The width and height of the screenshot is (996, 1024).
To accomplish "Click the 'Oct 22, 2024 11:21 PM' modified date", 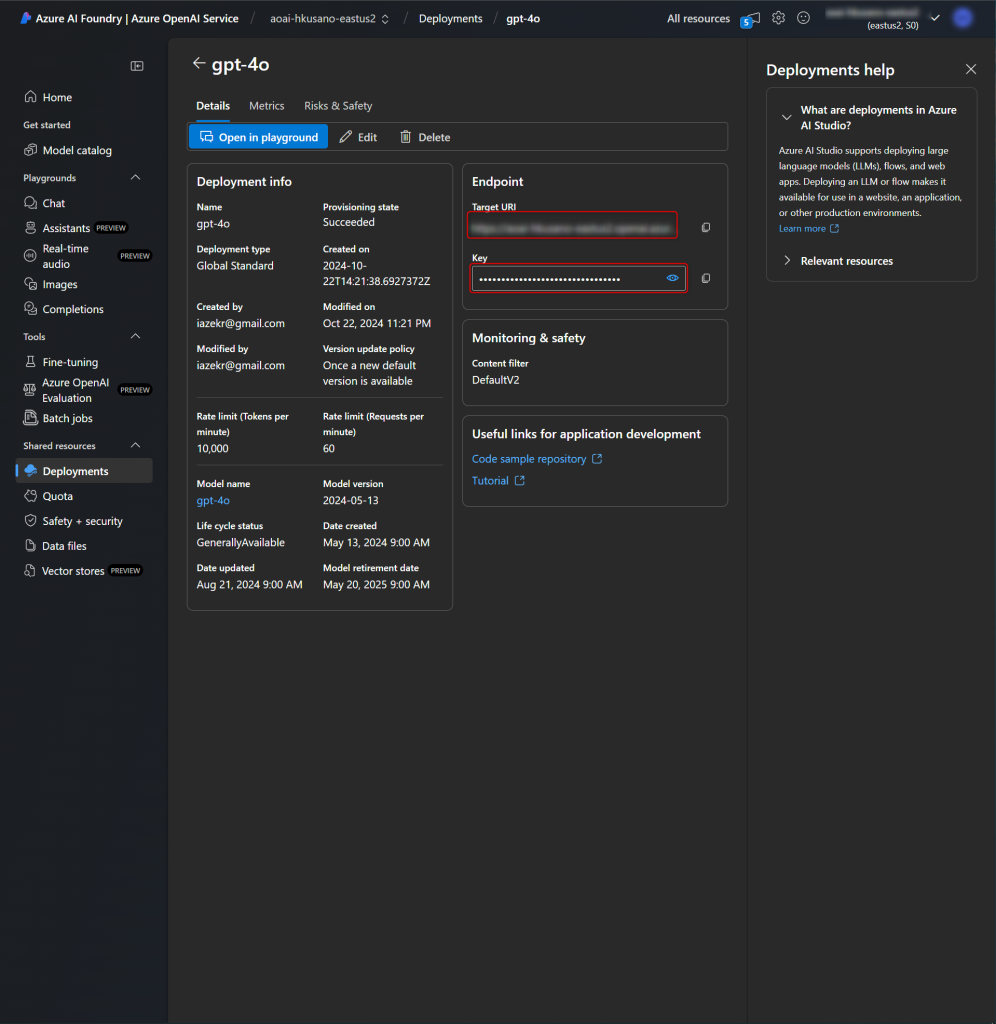I will tap(377, 323).
